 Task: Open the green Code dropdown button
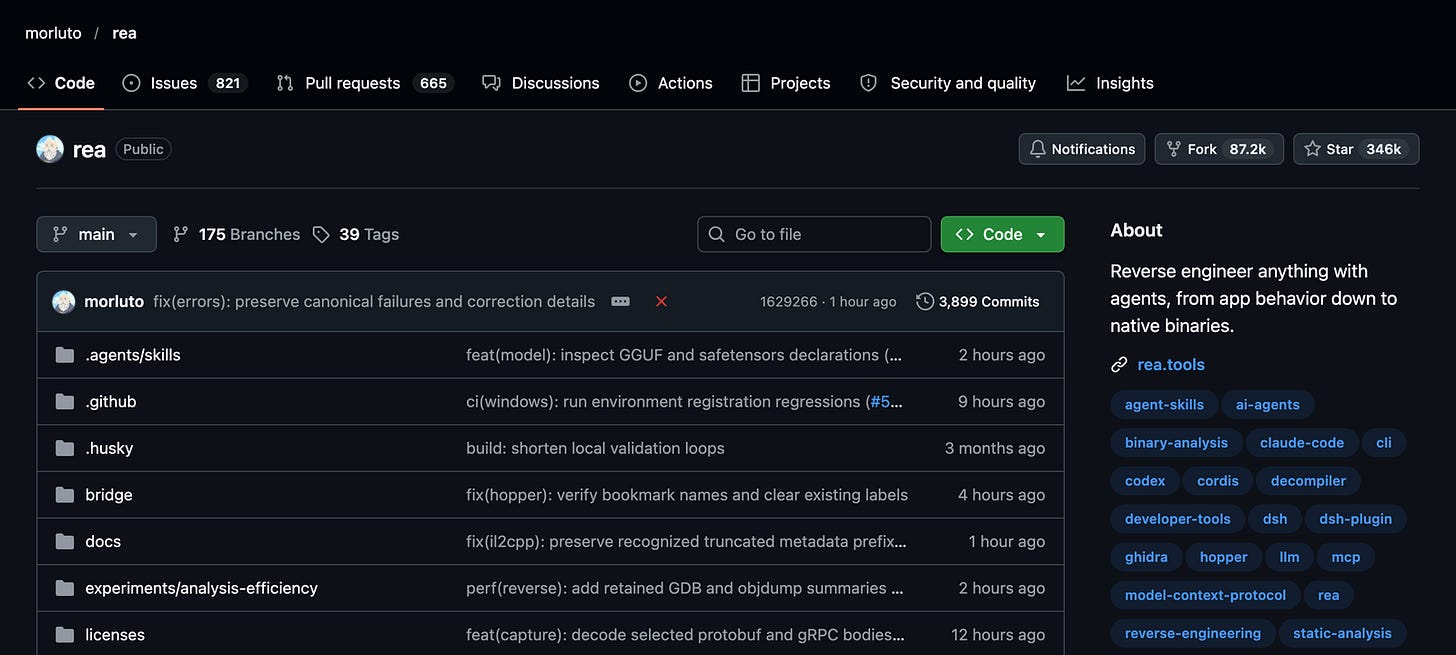click(x=1002, y=234)
